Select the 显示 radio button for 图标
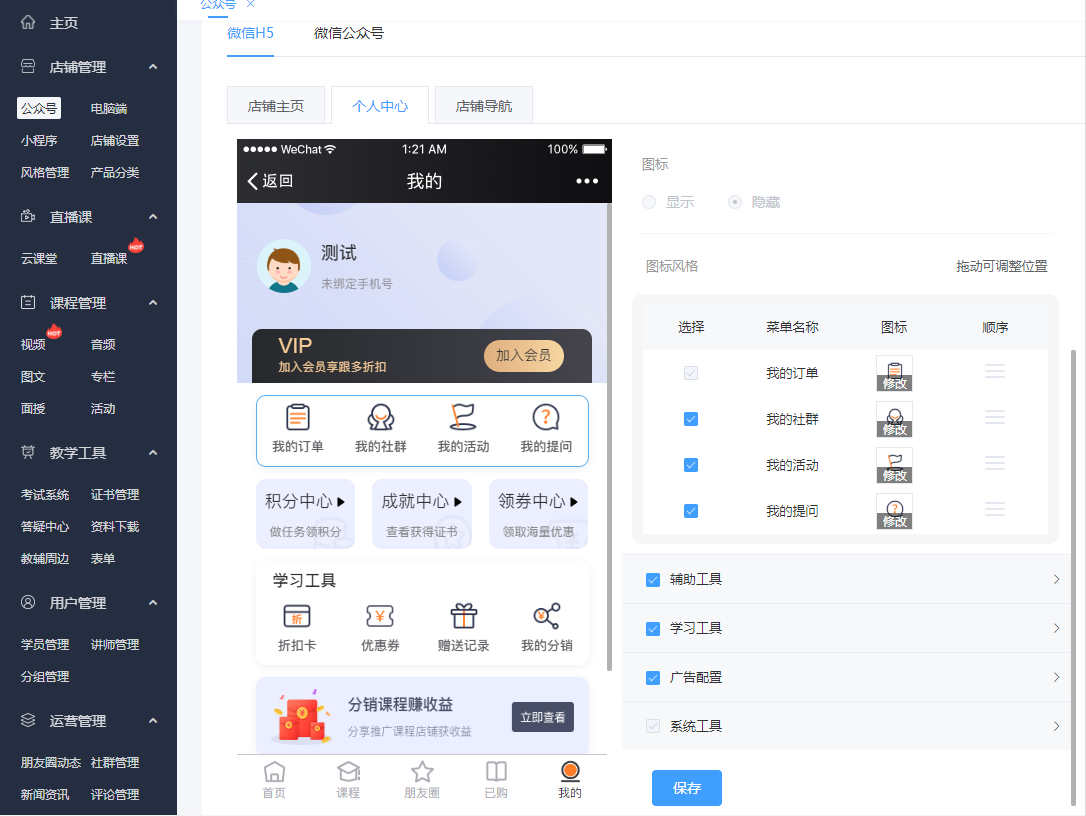 pyautogui.click(x=650, y=202)
